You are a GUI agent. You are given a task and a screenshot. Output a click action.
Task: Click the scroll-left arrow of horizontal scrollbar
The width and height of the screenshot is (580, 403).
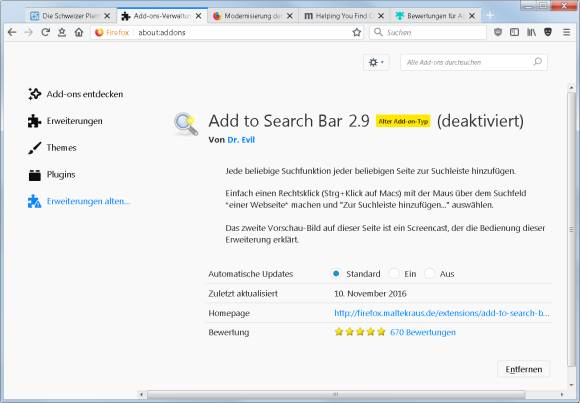click(x=141, y=395)
